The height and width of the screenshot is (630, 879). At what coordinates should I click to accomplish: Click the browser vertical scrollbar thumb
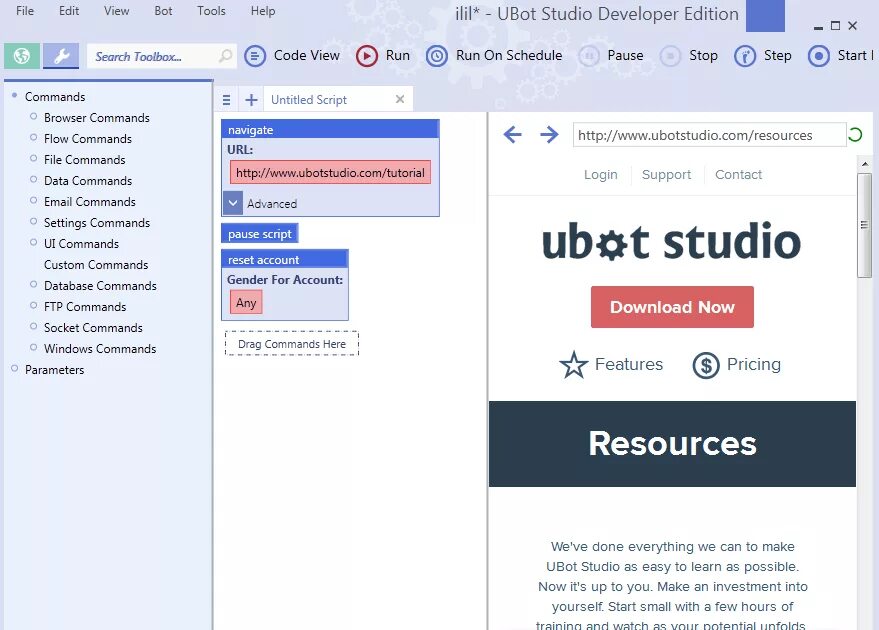[x=864, y=225]
